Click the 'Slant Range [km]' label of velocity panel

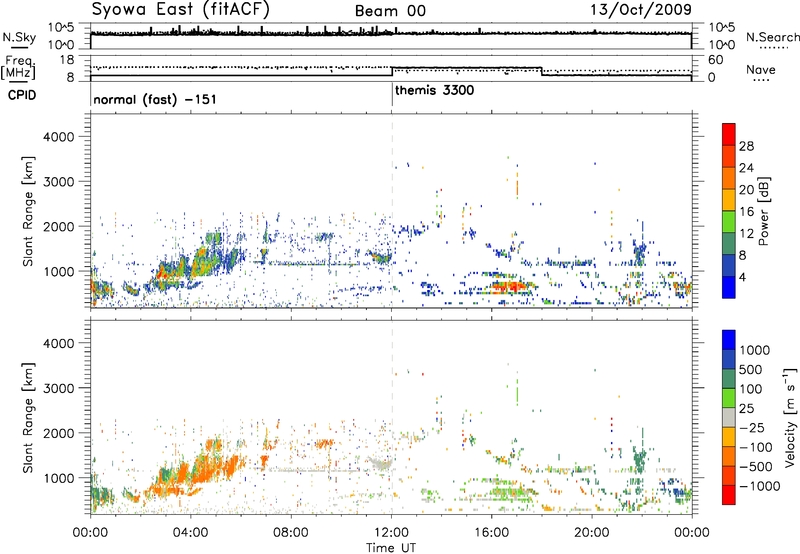click(x=28, y=418)
